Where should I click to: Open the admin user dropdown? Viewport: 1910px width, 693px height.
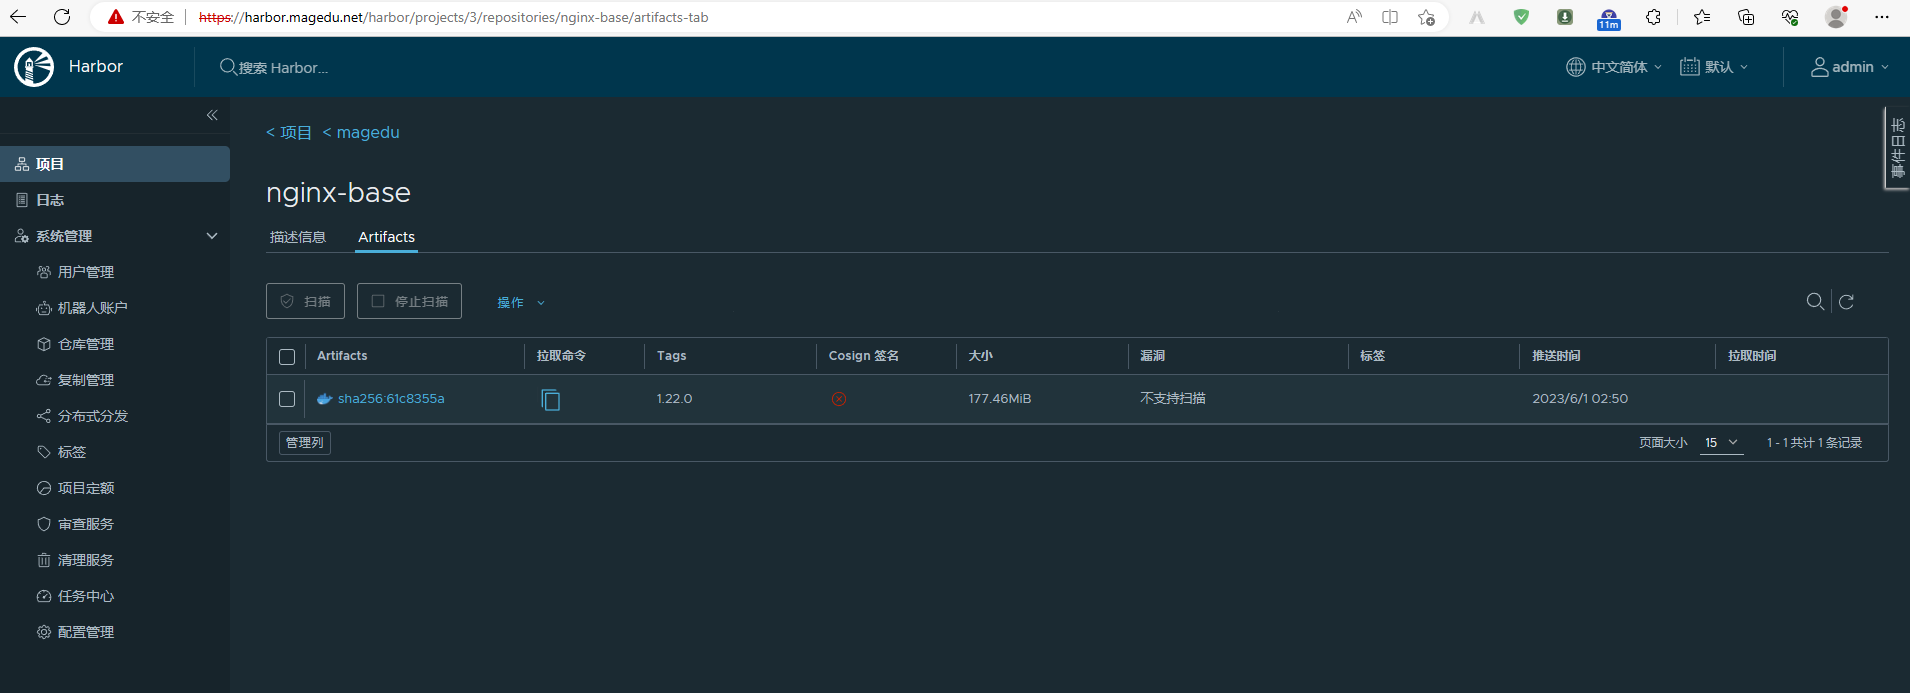[x=1850, y=67]
